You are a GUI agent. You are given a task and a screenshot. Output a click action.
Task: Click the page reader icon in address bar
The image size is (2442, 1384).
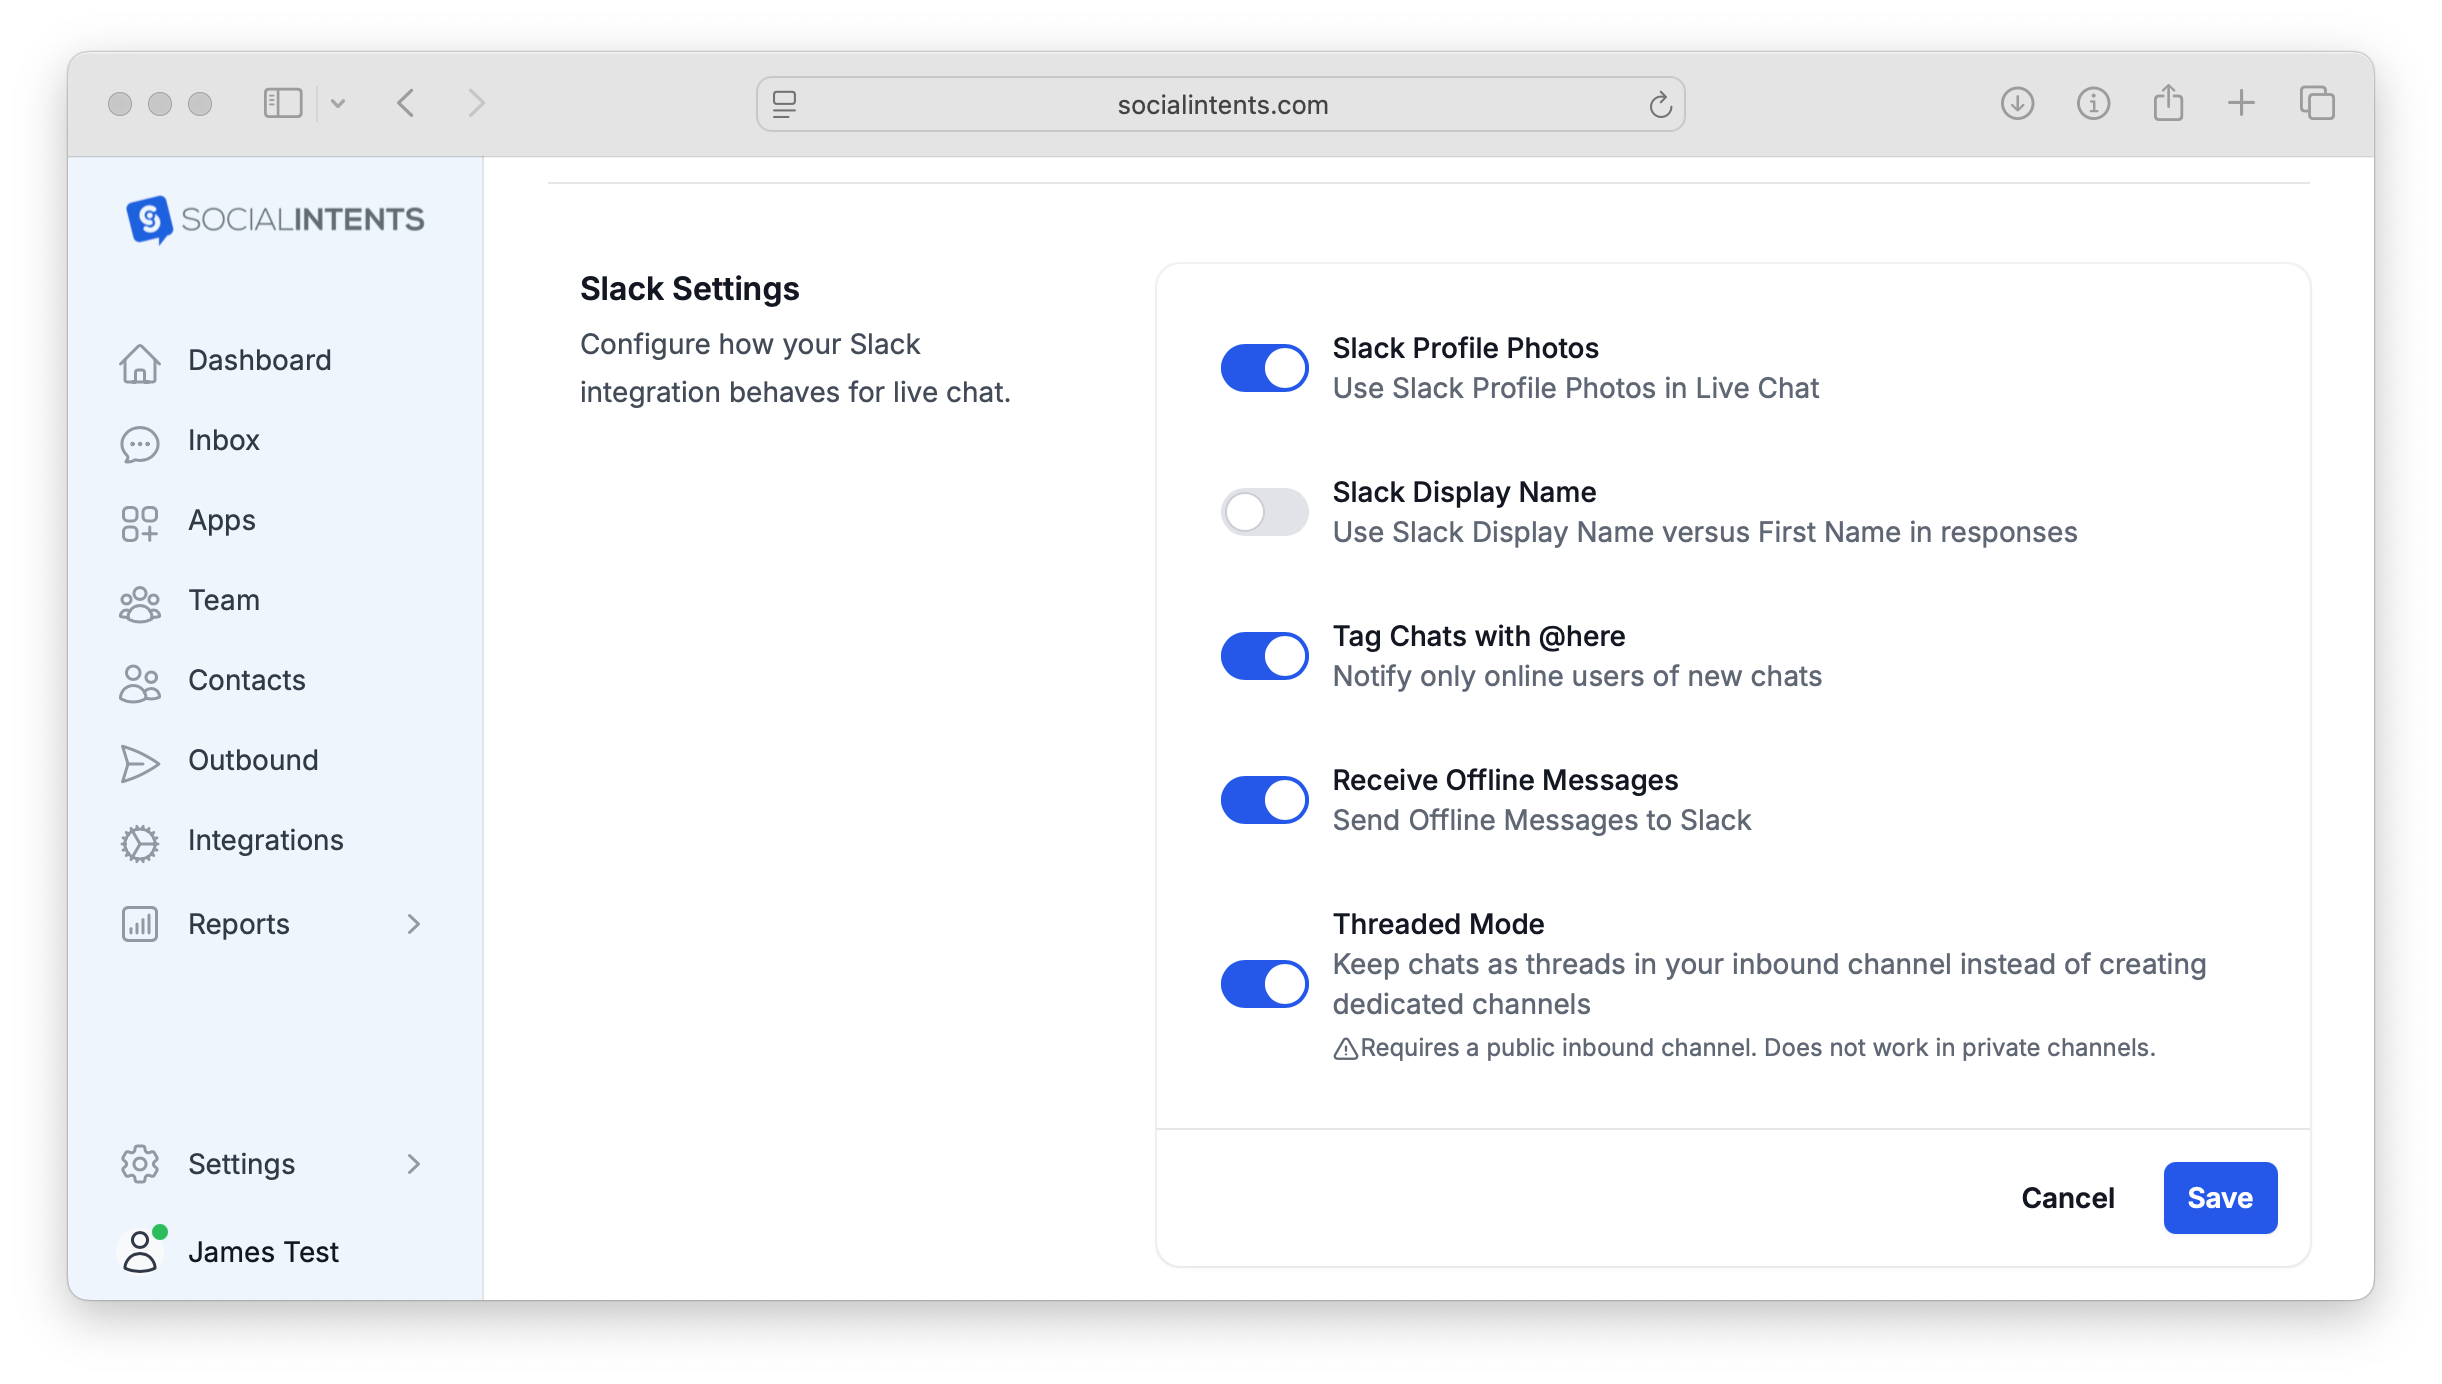click(785, 104)
